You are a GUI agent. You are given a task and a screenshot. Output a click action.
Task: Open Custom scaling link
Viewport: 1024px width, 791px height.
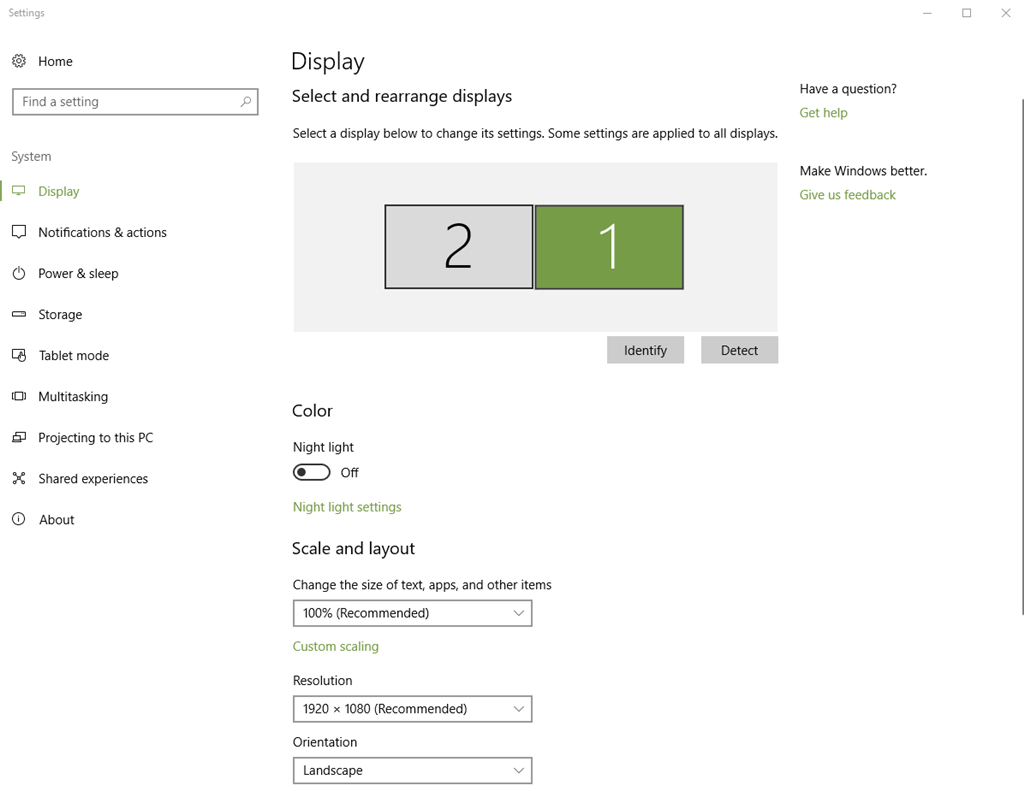point(336,646)
